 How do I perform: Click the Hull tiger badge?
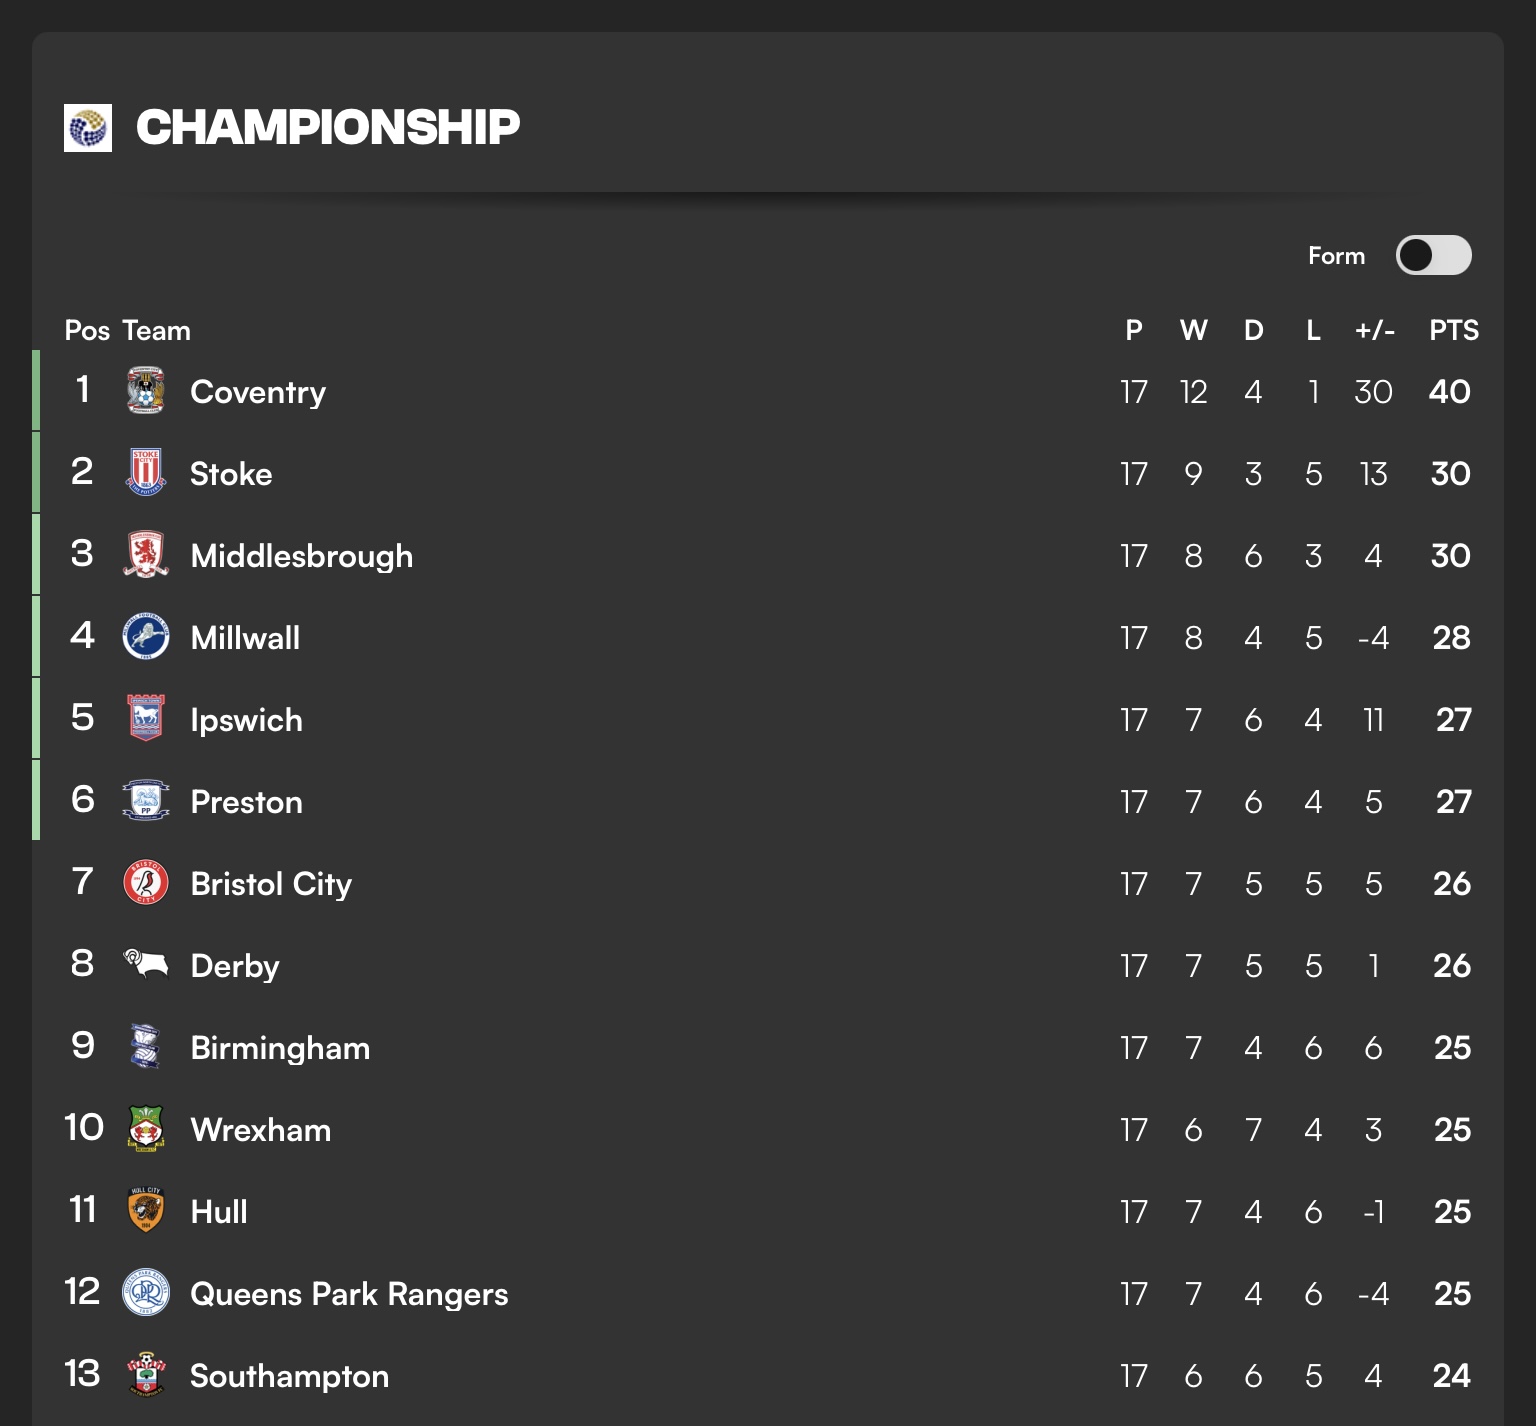click(x=146, y=1211)
